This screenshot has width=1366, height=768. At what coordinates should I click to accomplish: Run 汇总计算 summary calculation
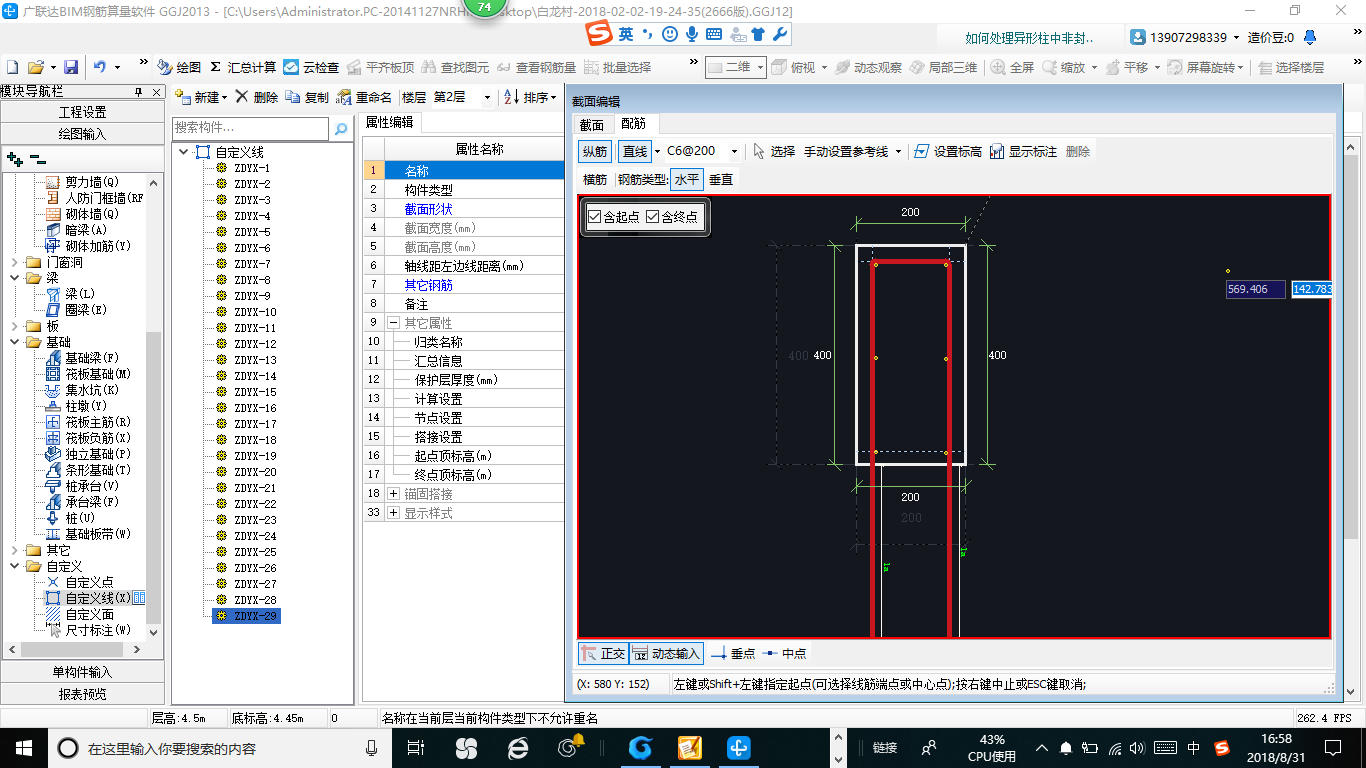pos(243,67)
